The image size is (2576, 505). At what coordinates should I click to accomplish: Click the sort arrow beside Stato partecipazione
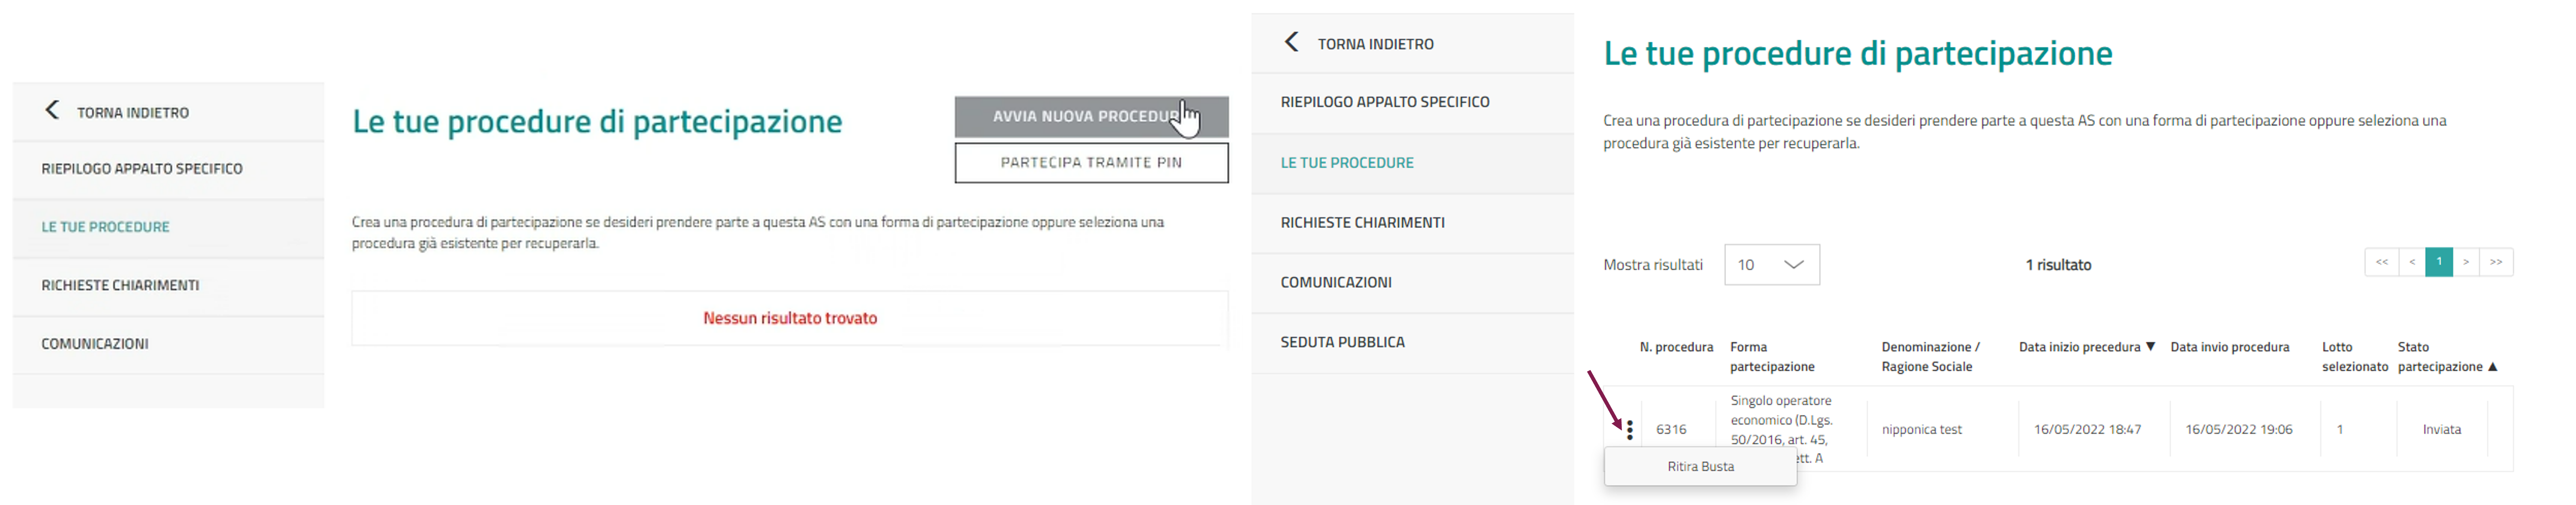pyautogui.click(x=2492, y=367)
